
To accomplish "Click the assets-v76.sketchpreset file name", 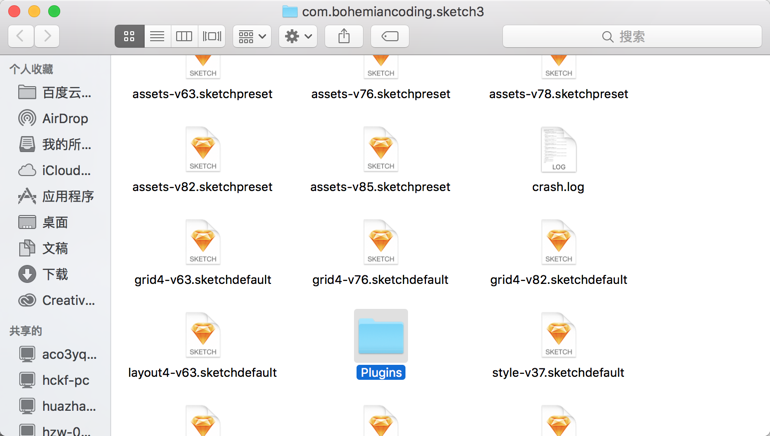I will tap(381, 94).
